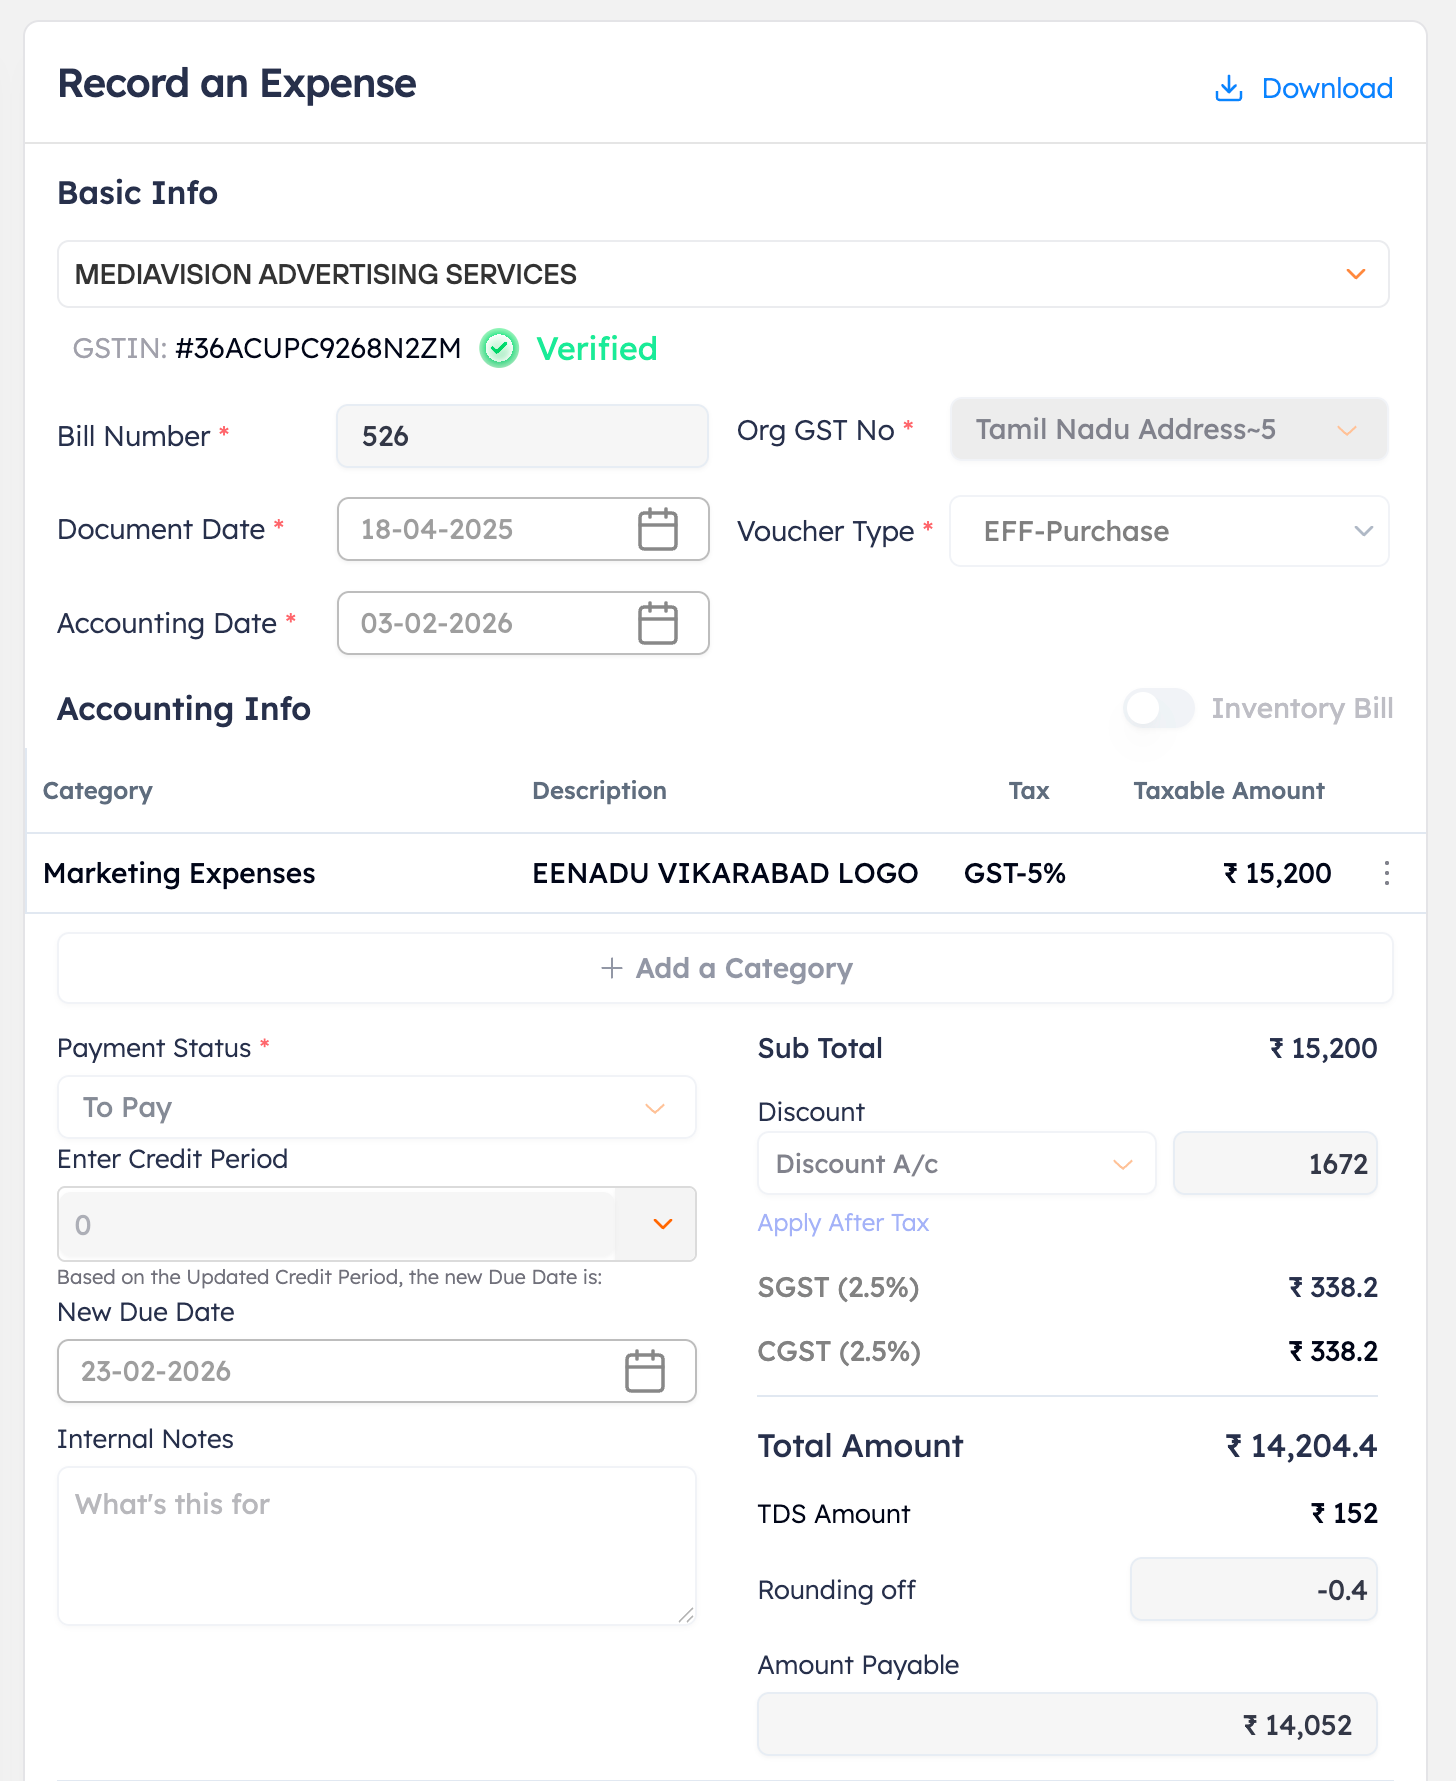Toggle the Inventory Bill switch

click(x=1158, y=708)
